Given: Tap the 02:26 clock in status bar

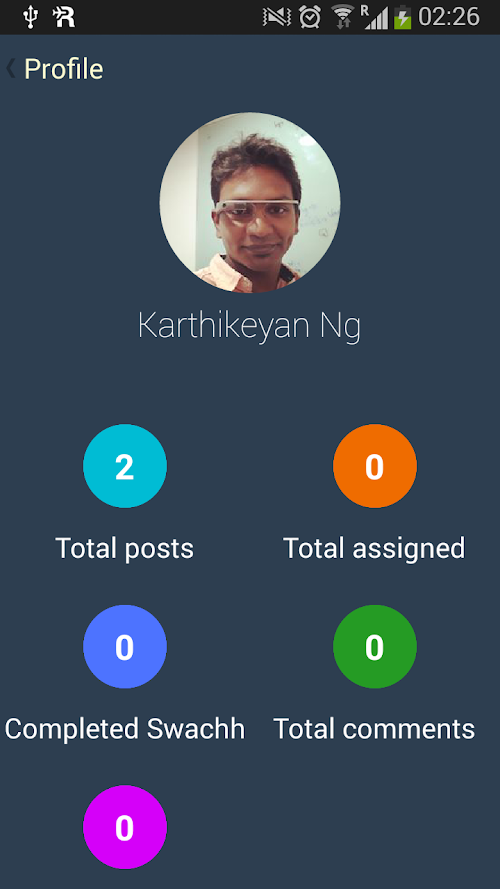Looking at the screenshot, I should coord(449,17).
